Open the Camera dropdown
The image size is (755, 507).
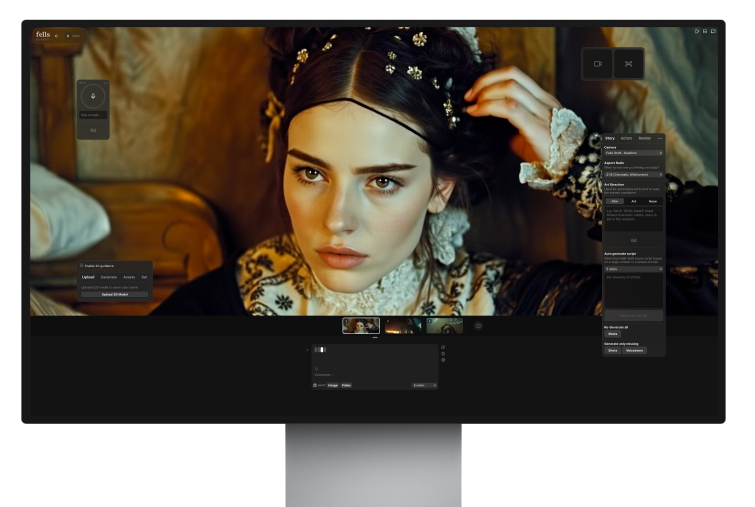633,153
